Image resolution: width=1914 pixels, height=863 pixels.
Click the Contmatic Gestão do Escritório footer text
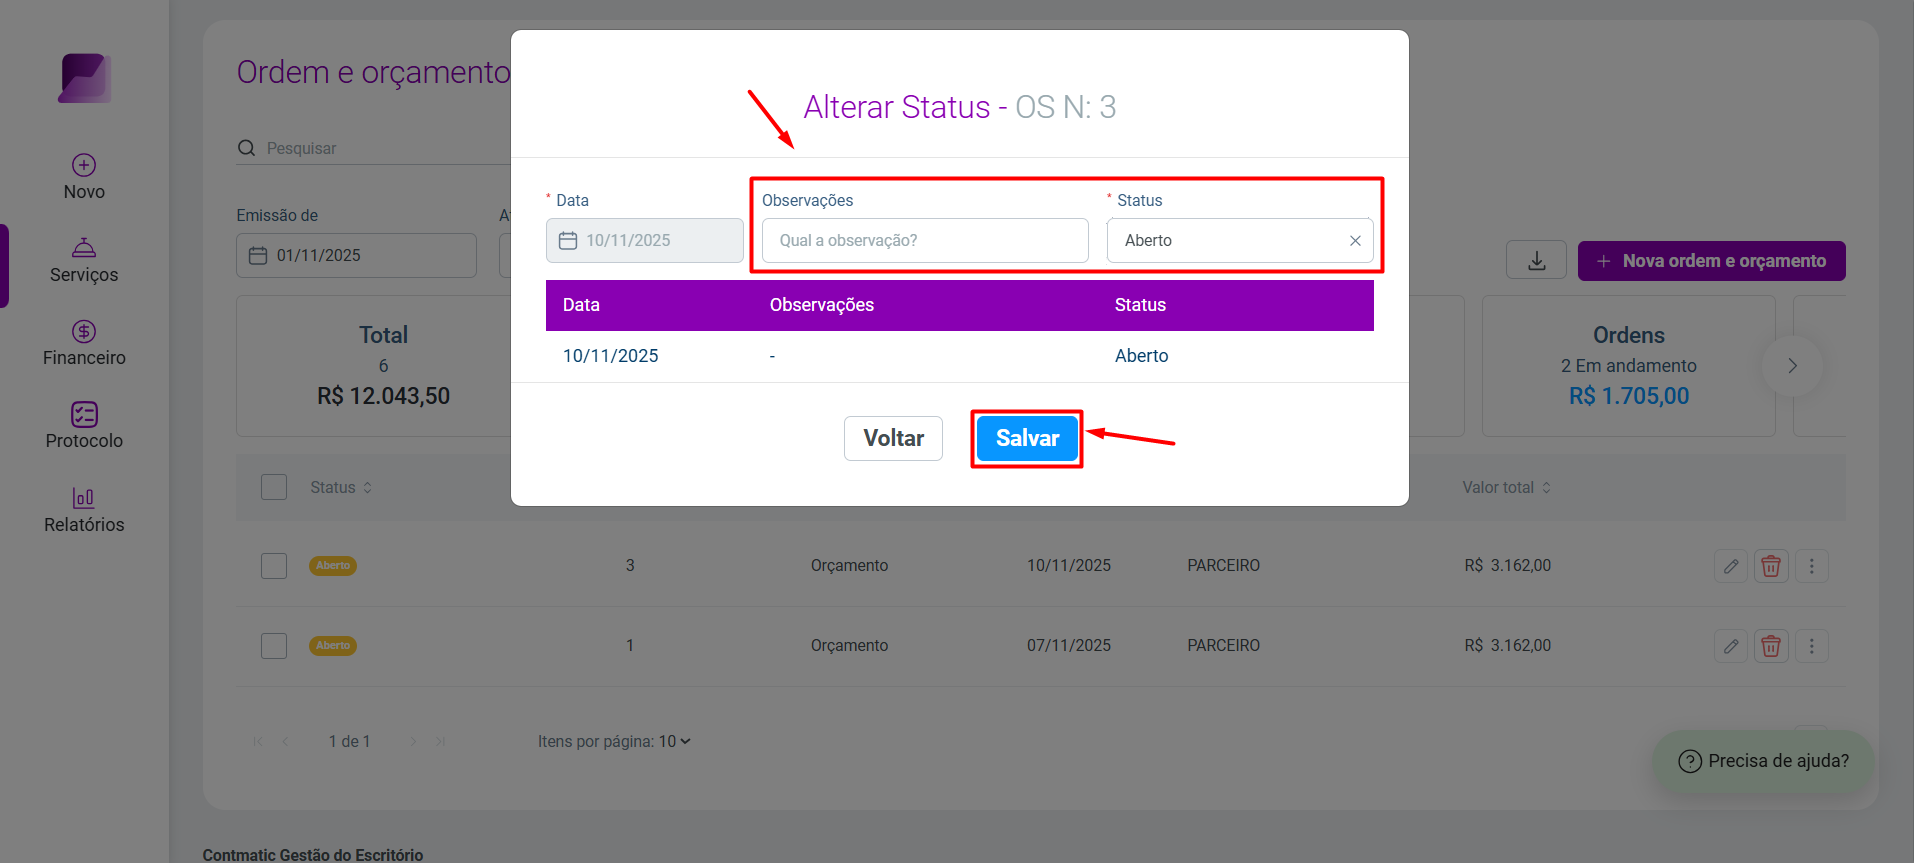click(313, 855)
